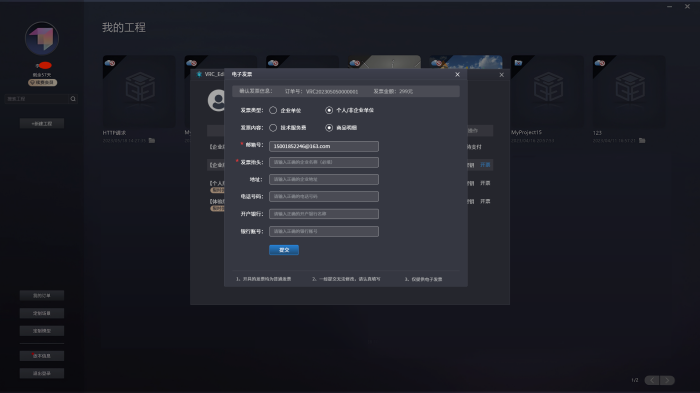Click the search magnifier icon in sidebar

(x=73, y=99)
